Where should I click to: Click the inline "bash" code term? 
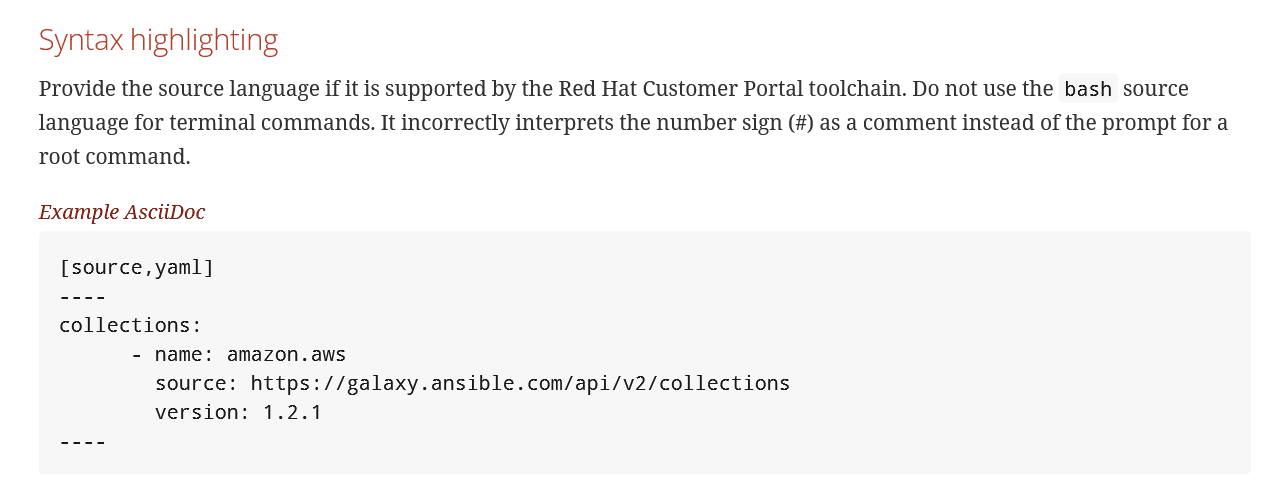tap(1088, 89)
